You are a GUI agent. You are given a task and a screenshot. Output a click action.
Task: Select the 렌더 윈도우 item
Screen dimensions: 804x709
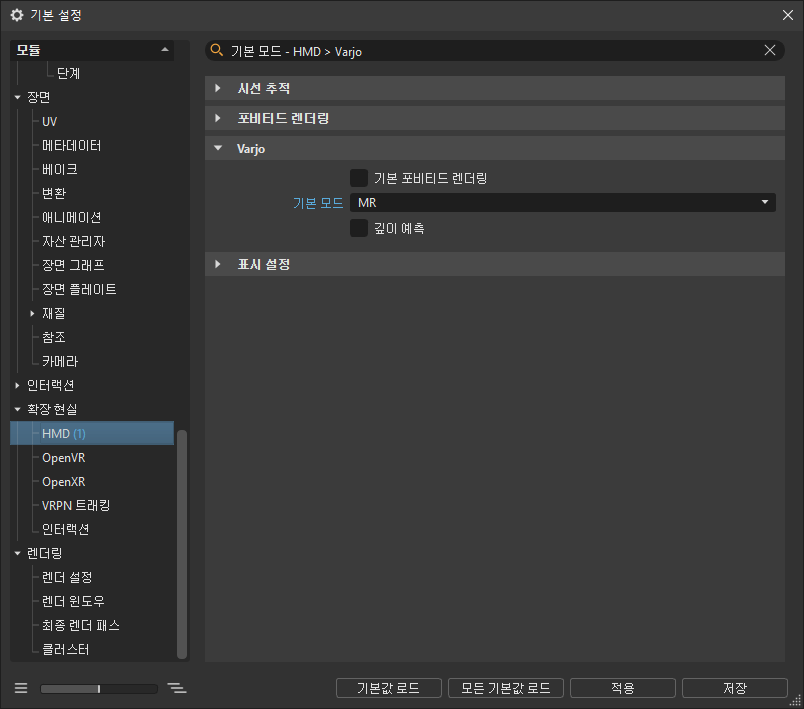73,601
